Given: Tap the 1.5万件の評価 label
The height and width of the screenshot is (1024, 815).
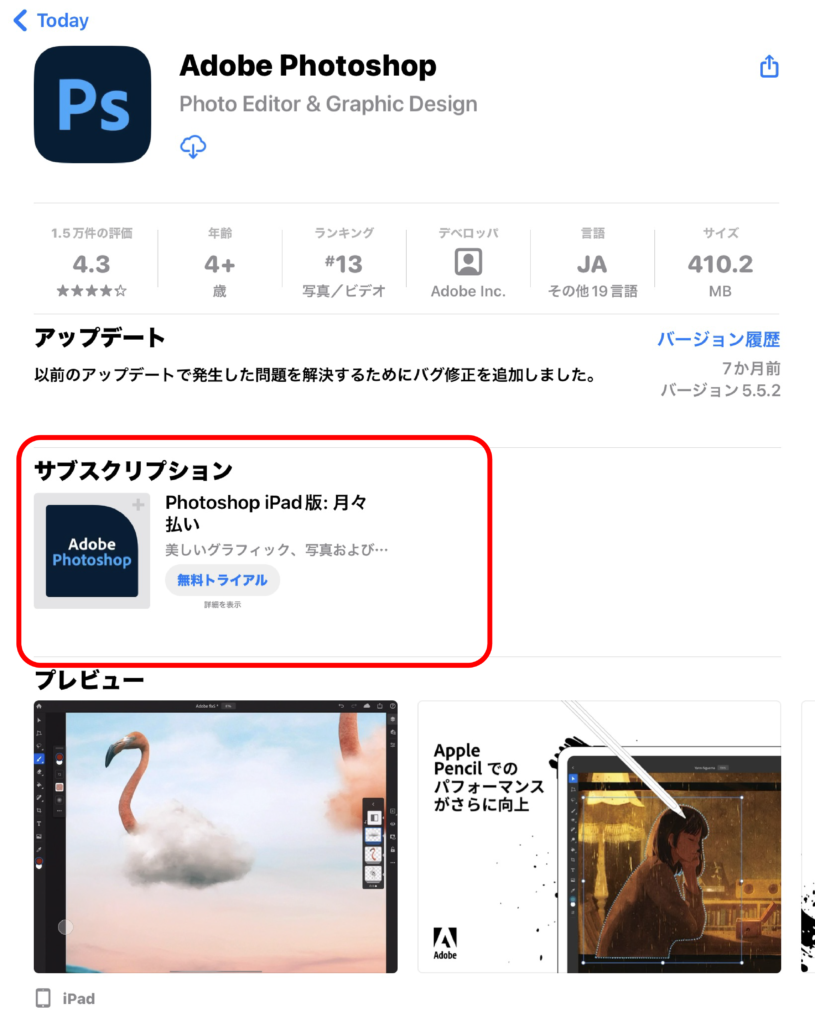Looking at the screenshot, I should tap(91, 233).
